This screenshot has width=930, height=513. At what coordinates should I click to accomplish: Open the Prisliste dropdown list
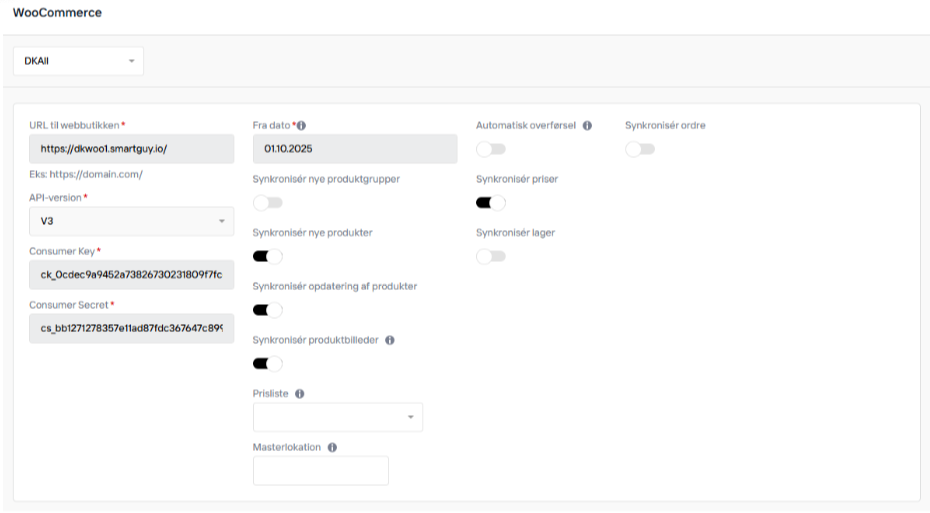click(337, 417)
